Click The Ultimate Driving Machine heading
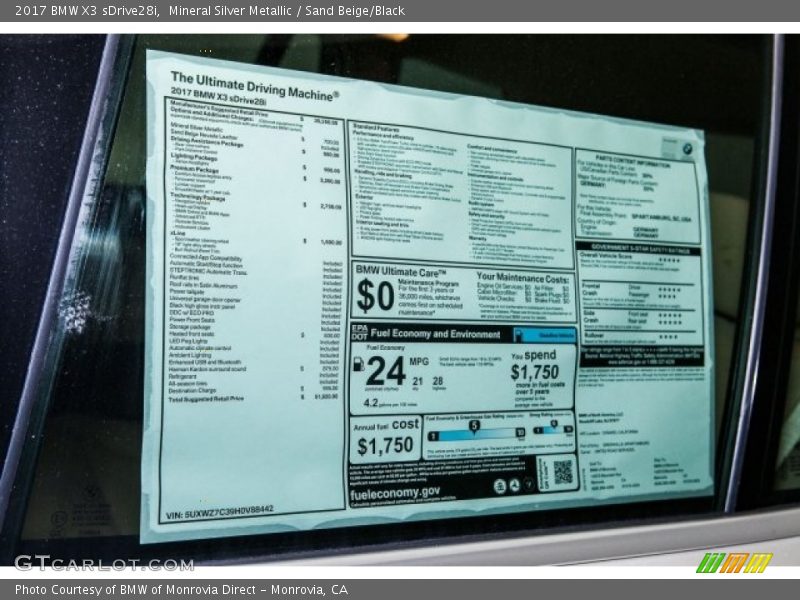 pyautogui.click(x=254, y=84)
